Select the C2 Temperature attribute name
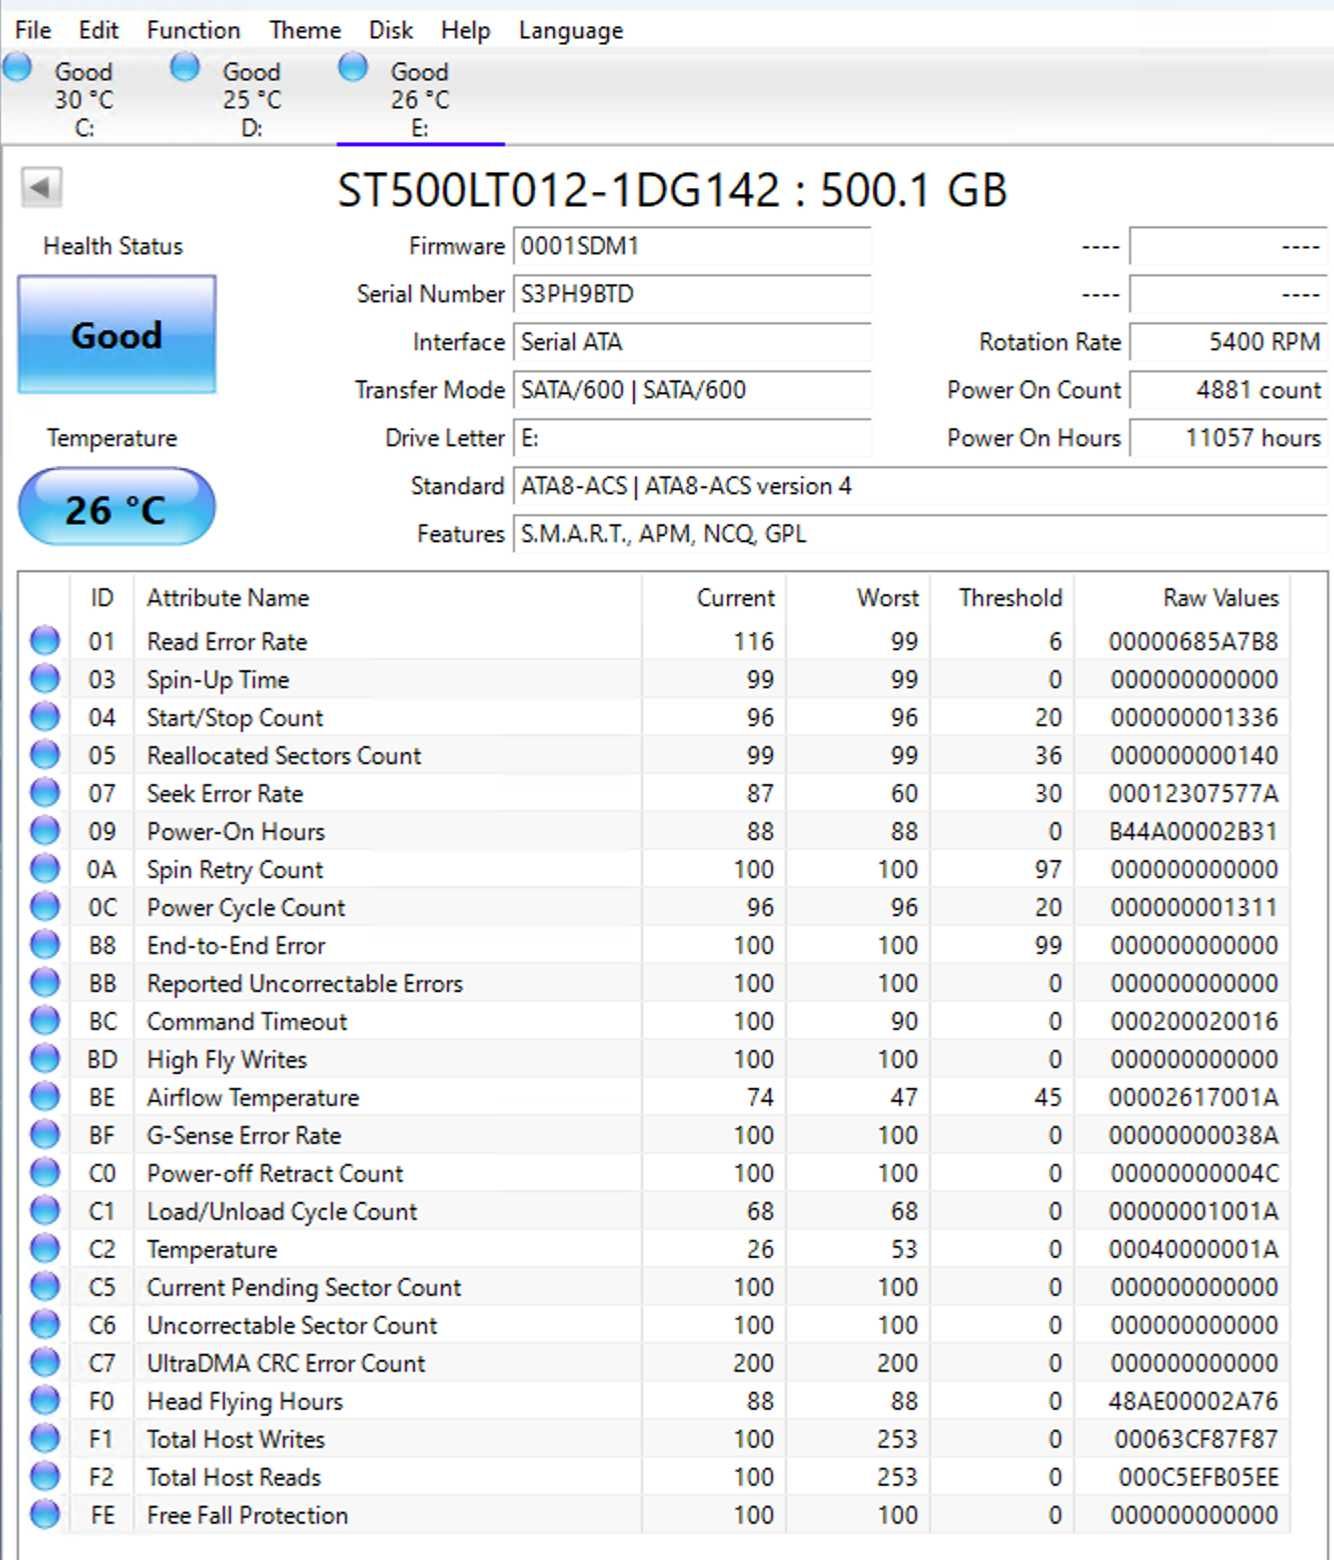 tap(212, 1249)
